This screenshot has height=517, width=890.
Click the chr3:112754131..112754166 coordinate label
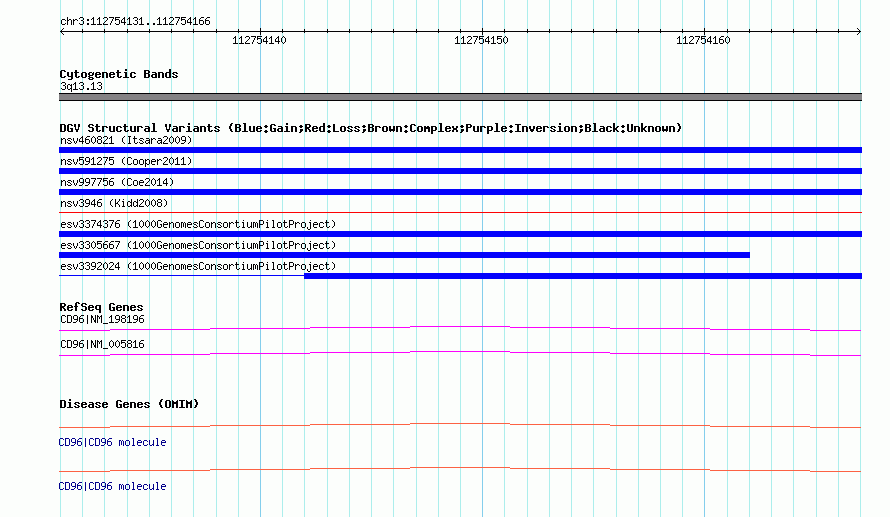point(135,21)
